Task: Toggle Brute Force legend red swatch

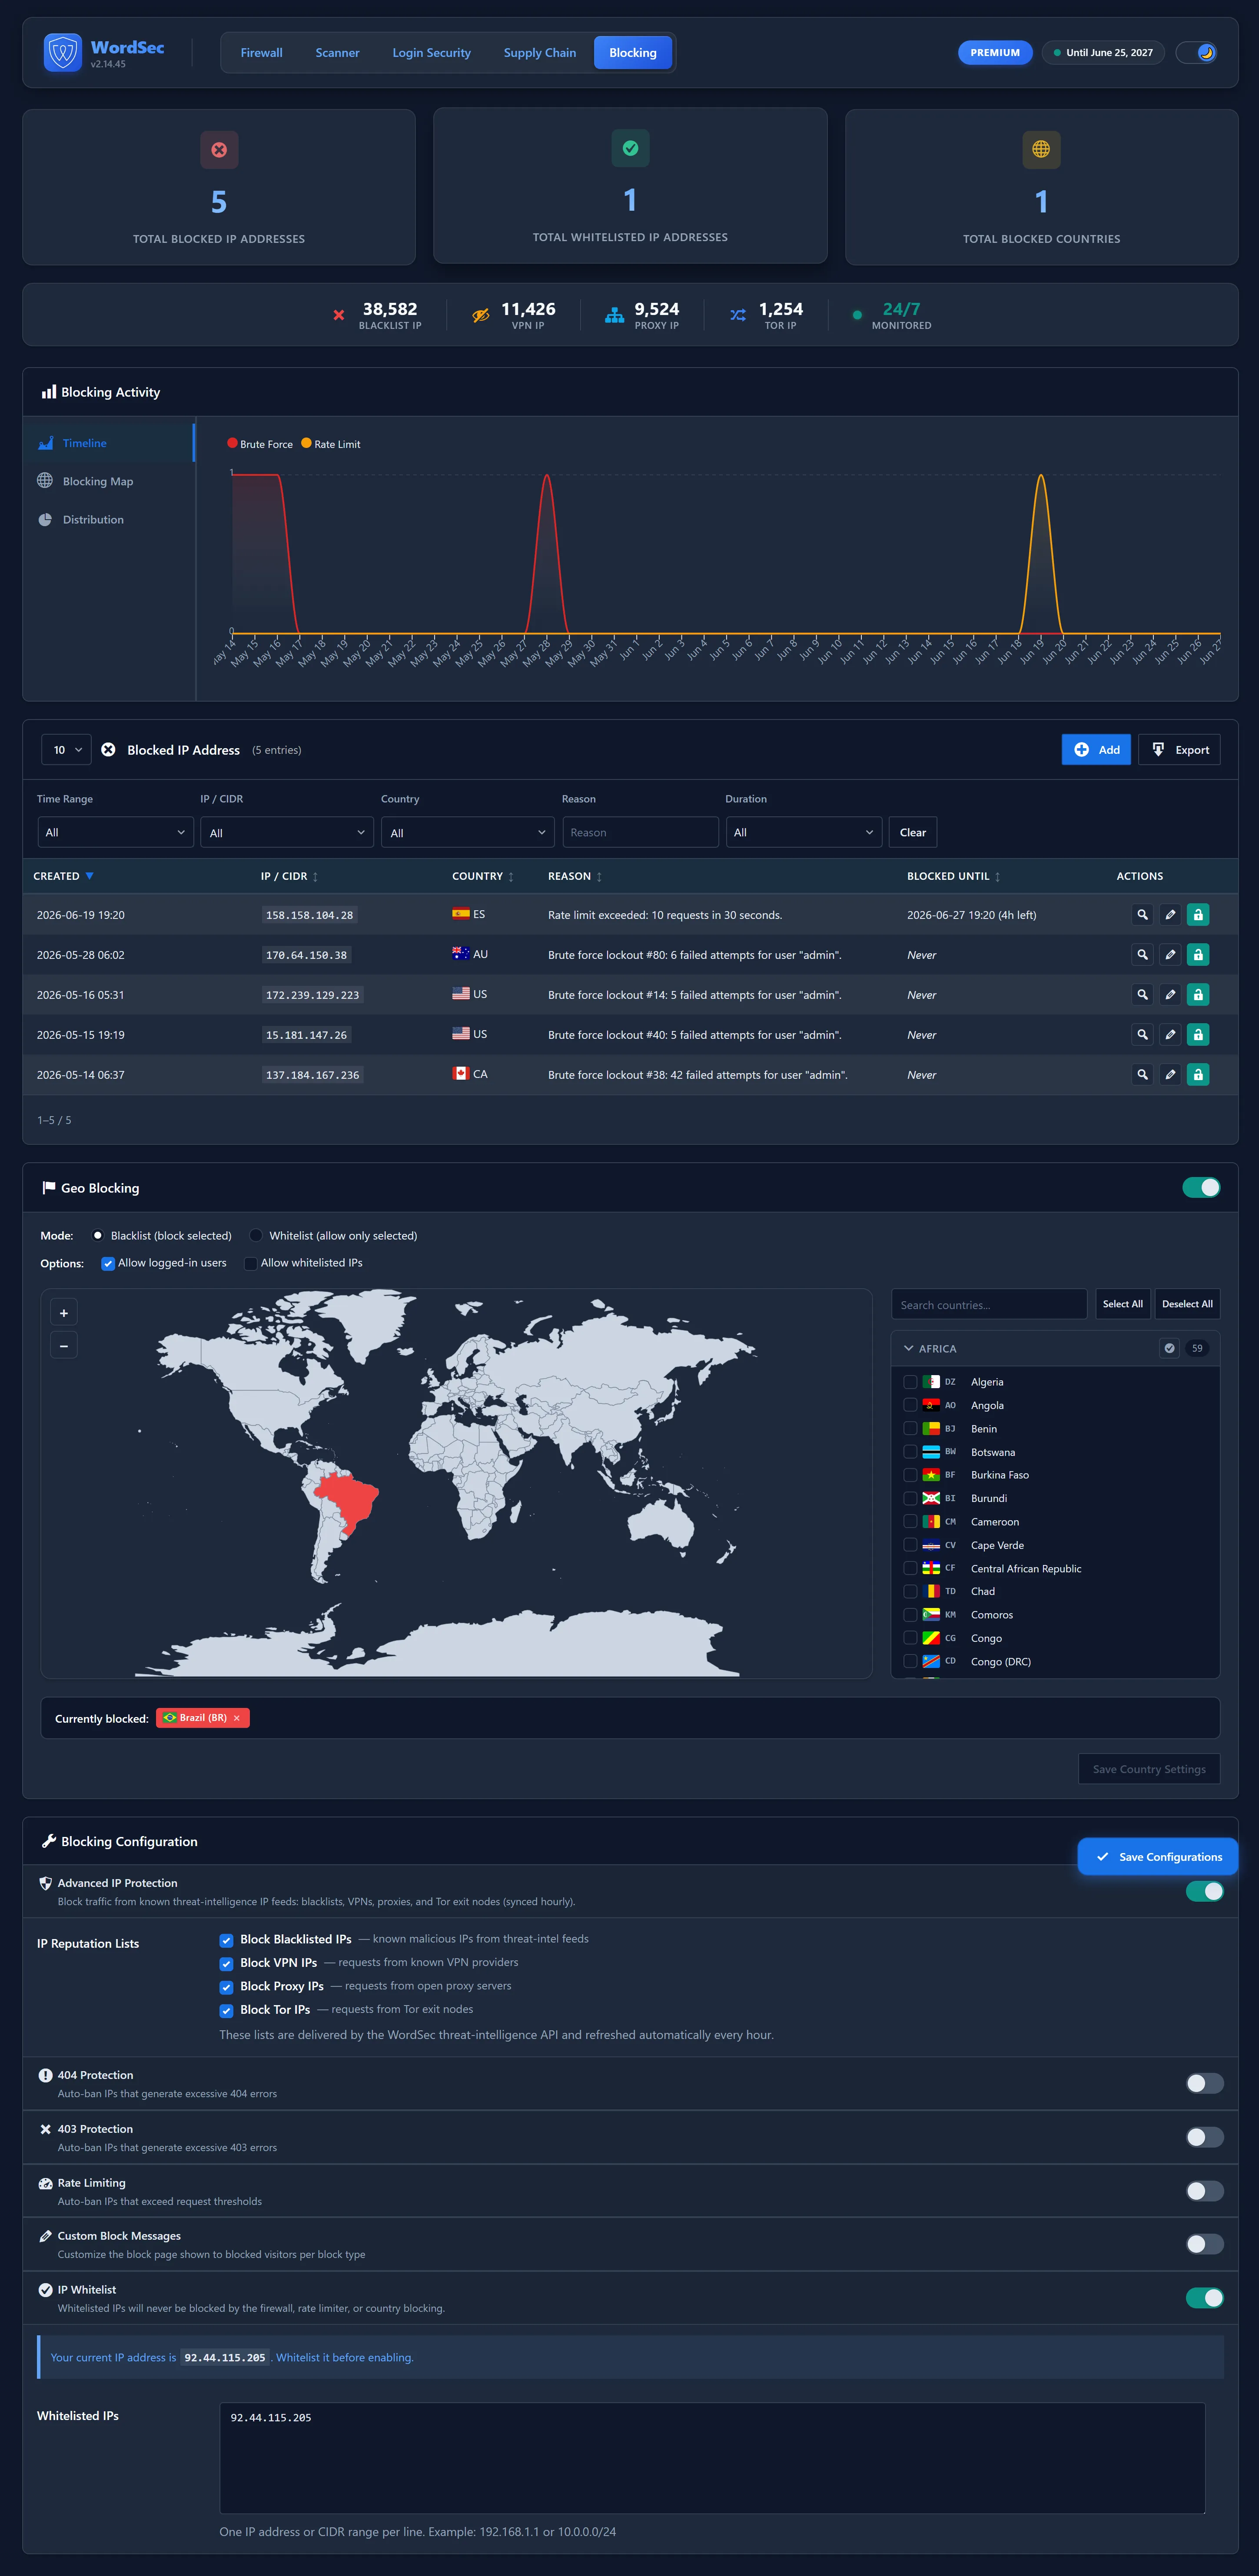Action: pyautogui.click(x=232, y=443)
